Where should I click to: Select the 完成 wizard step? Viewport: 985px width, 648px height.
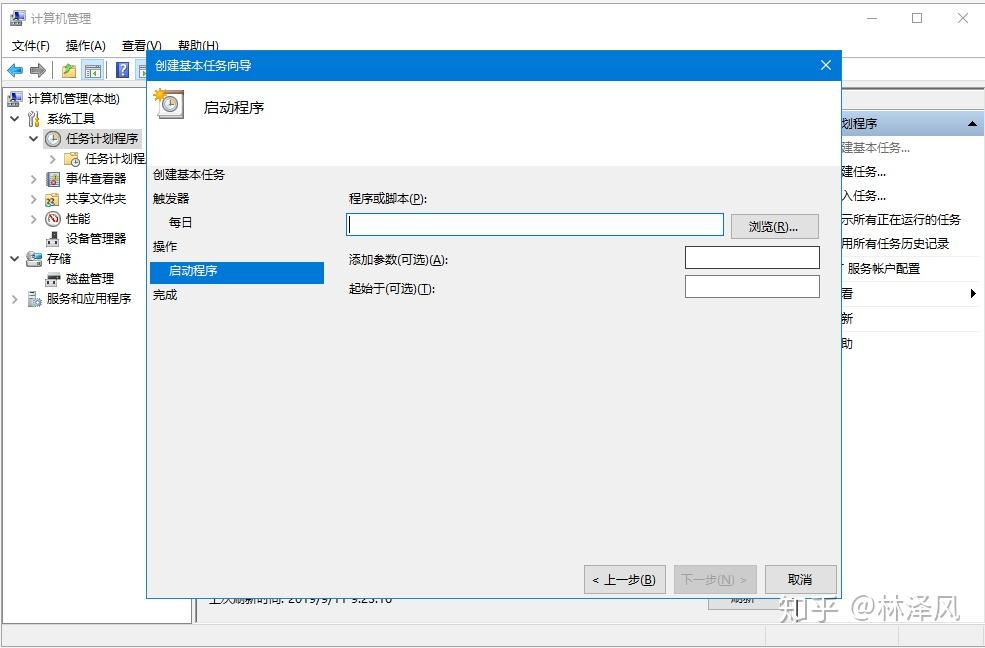coord(165,295)
